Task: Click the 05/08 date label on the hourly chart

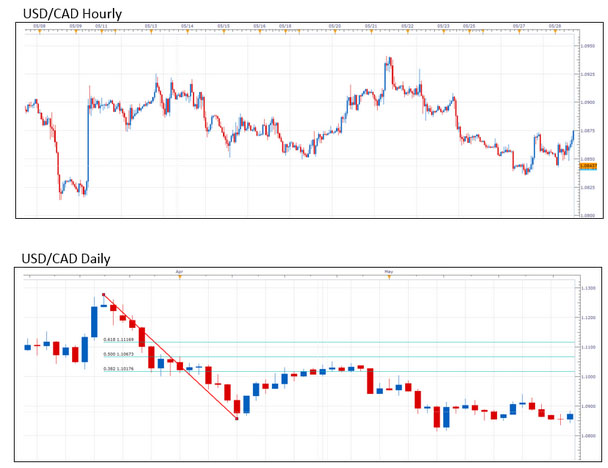Action: coord(39,26)
